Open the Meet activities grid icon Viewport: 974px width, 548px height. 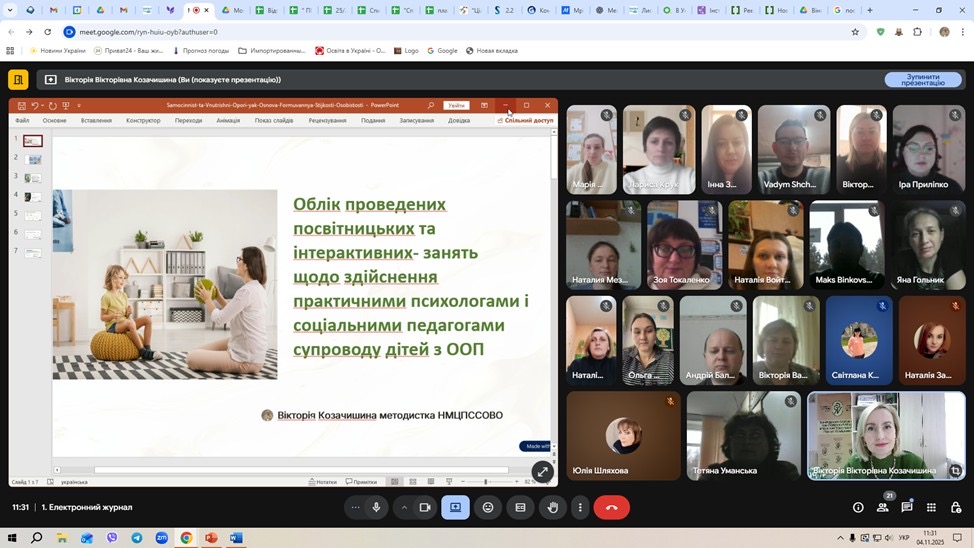pos(931,507)
